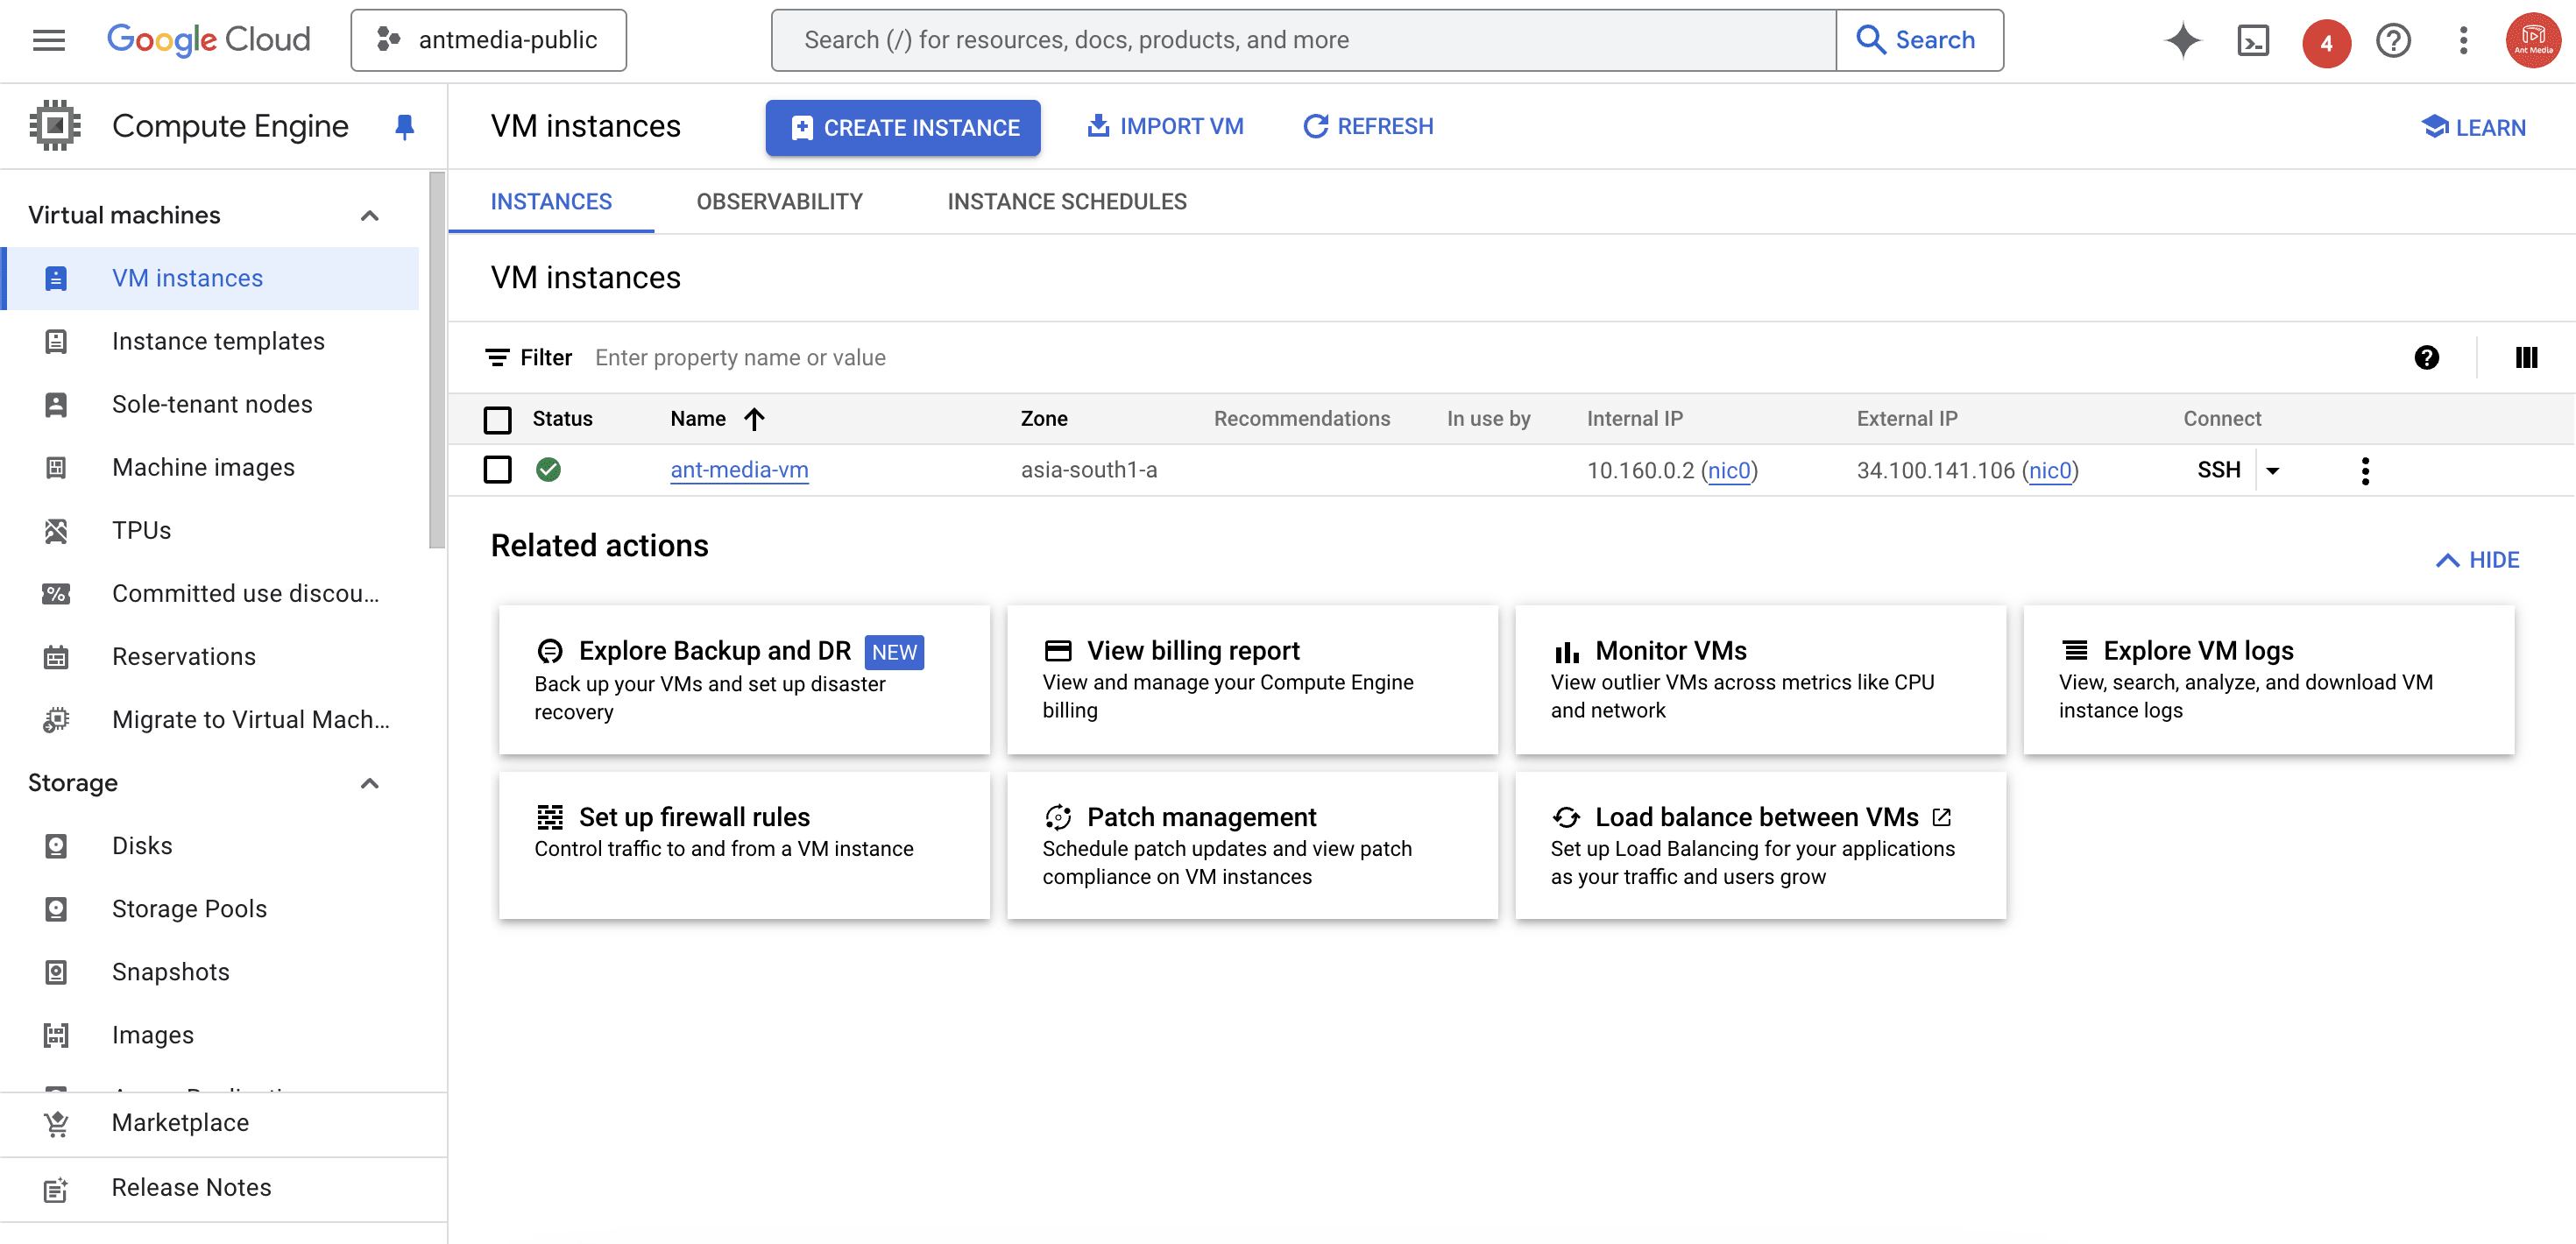Click the TPUs sidebar icon

pyautogui.click(x=56, y=529)
